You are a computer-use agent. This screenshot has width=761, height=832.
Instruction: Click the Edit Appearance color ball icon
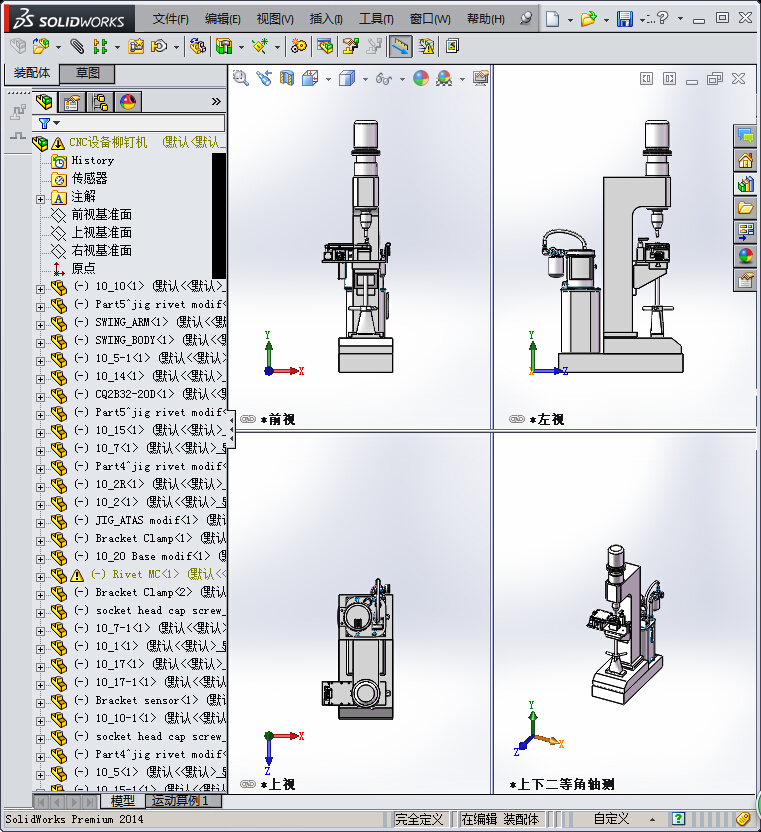[421, 79]
